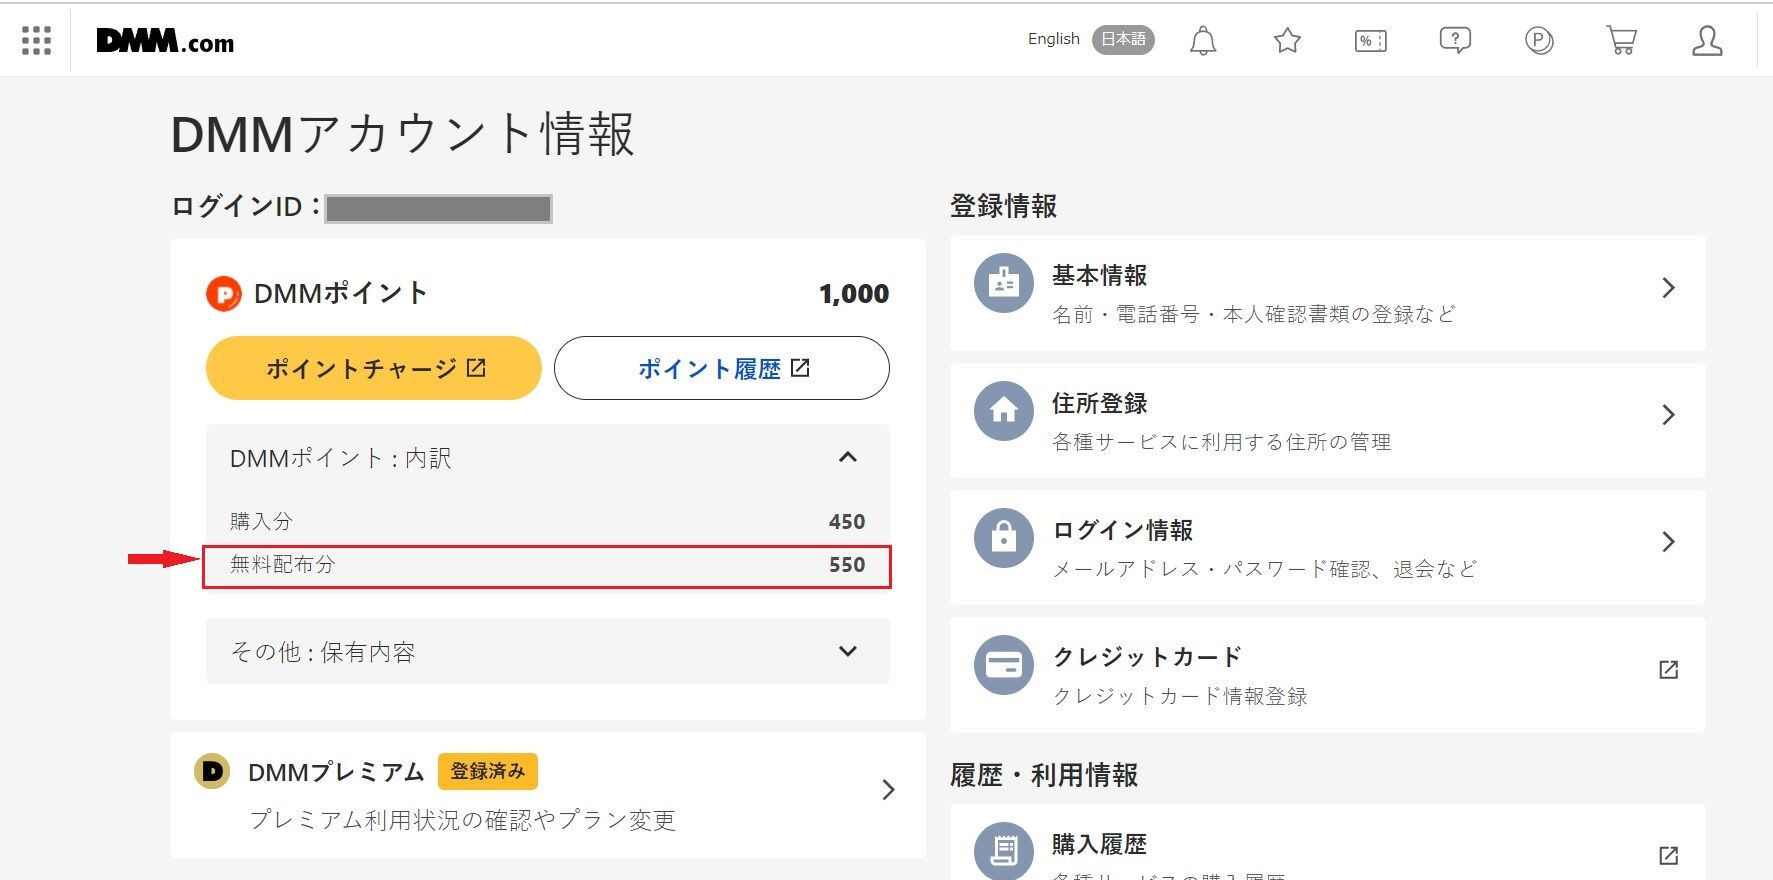Open ログイン情報 settings item

(x=1327, y=547)
